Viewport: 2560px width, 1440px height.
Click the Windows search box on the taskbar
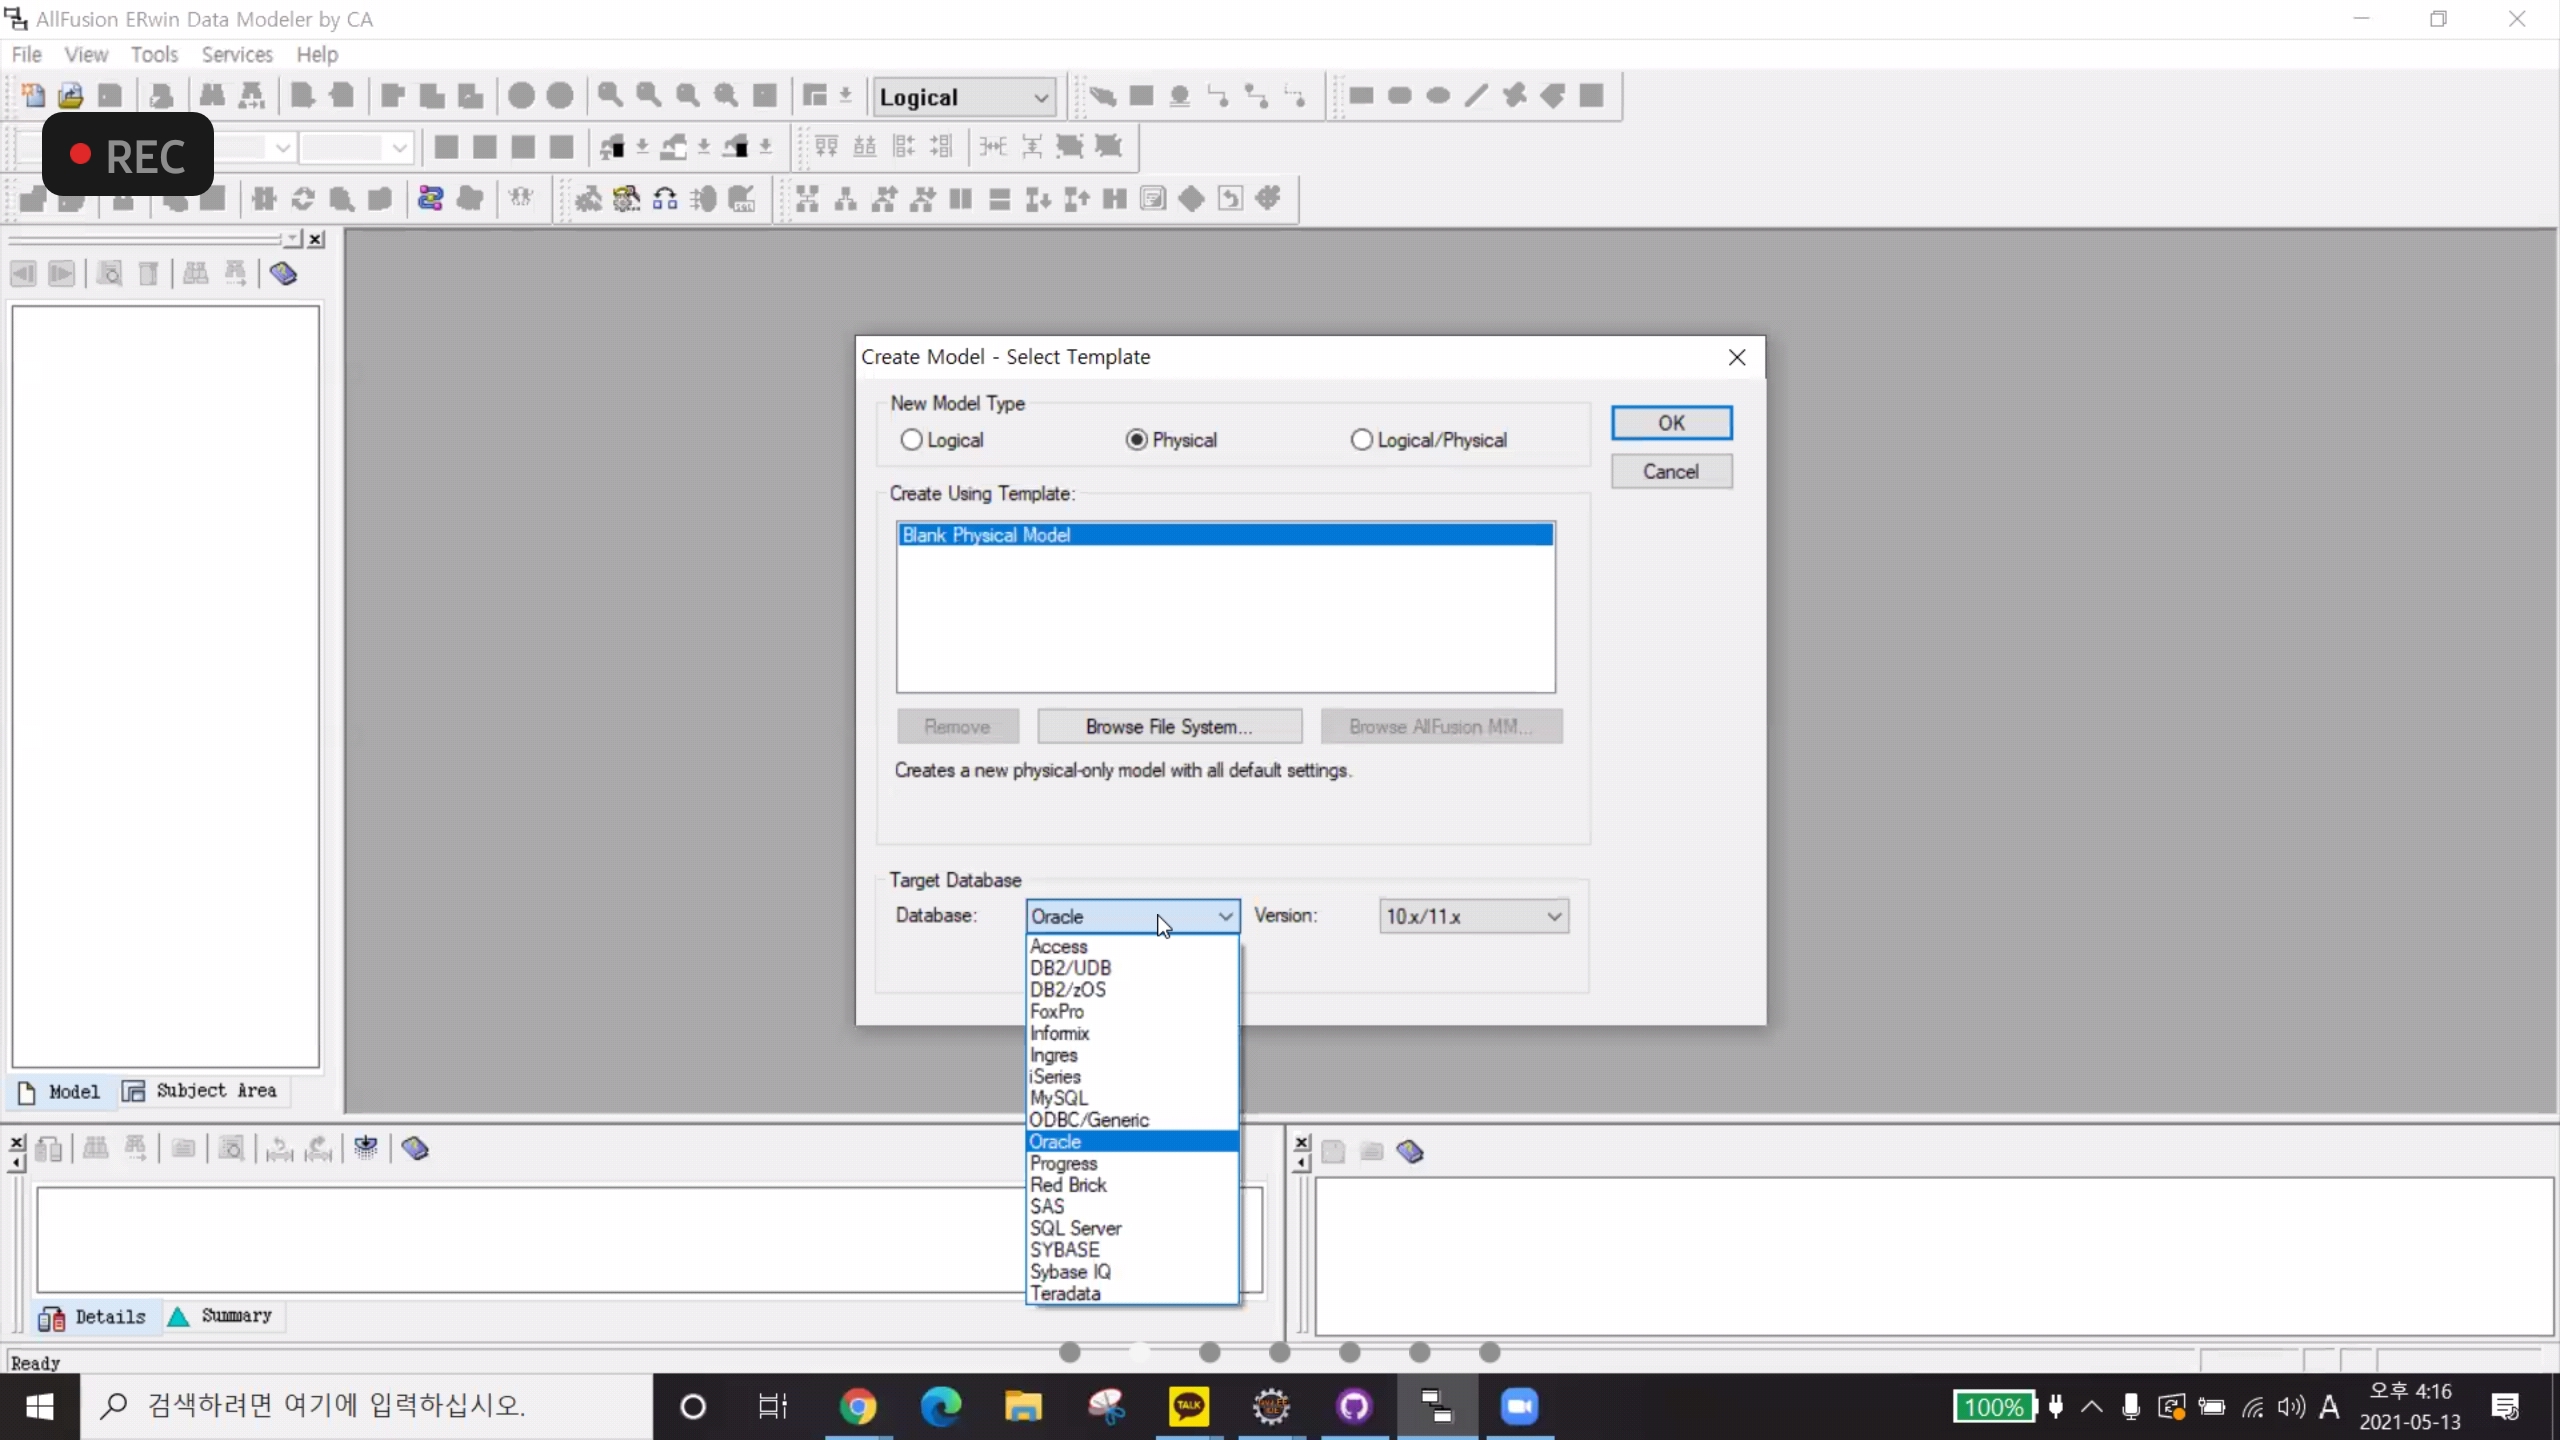pyautogui.click(x=366, y=1406)
